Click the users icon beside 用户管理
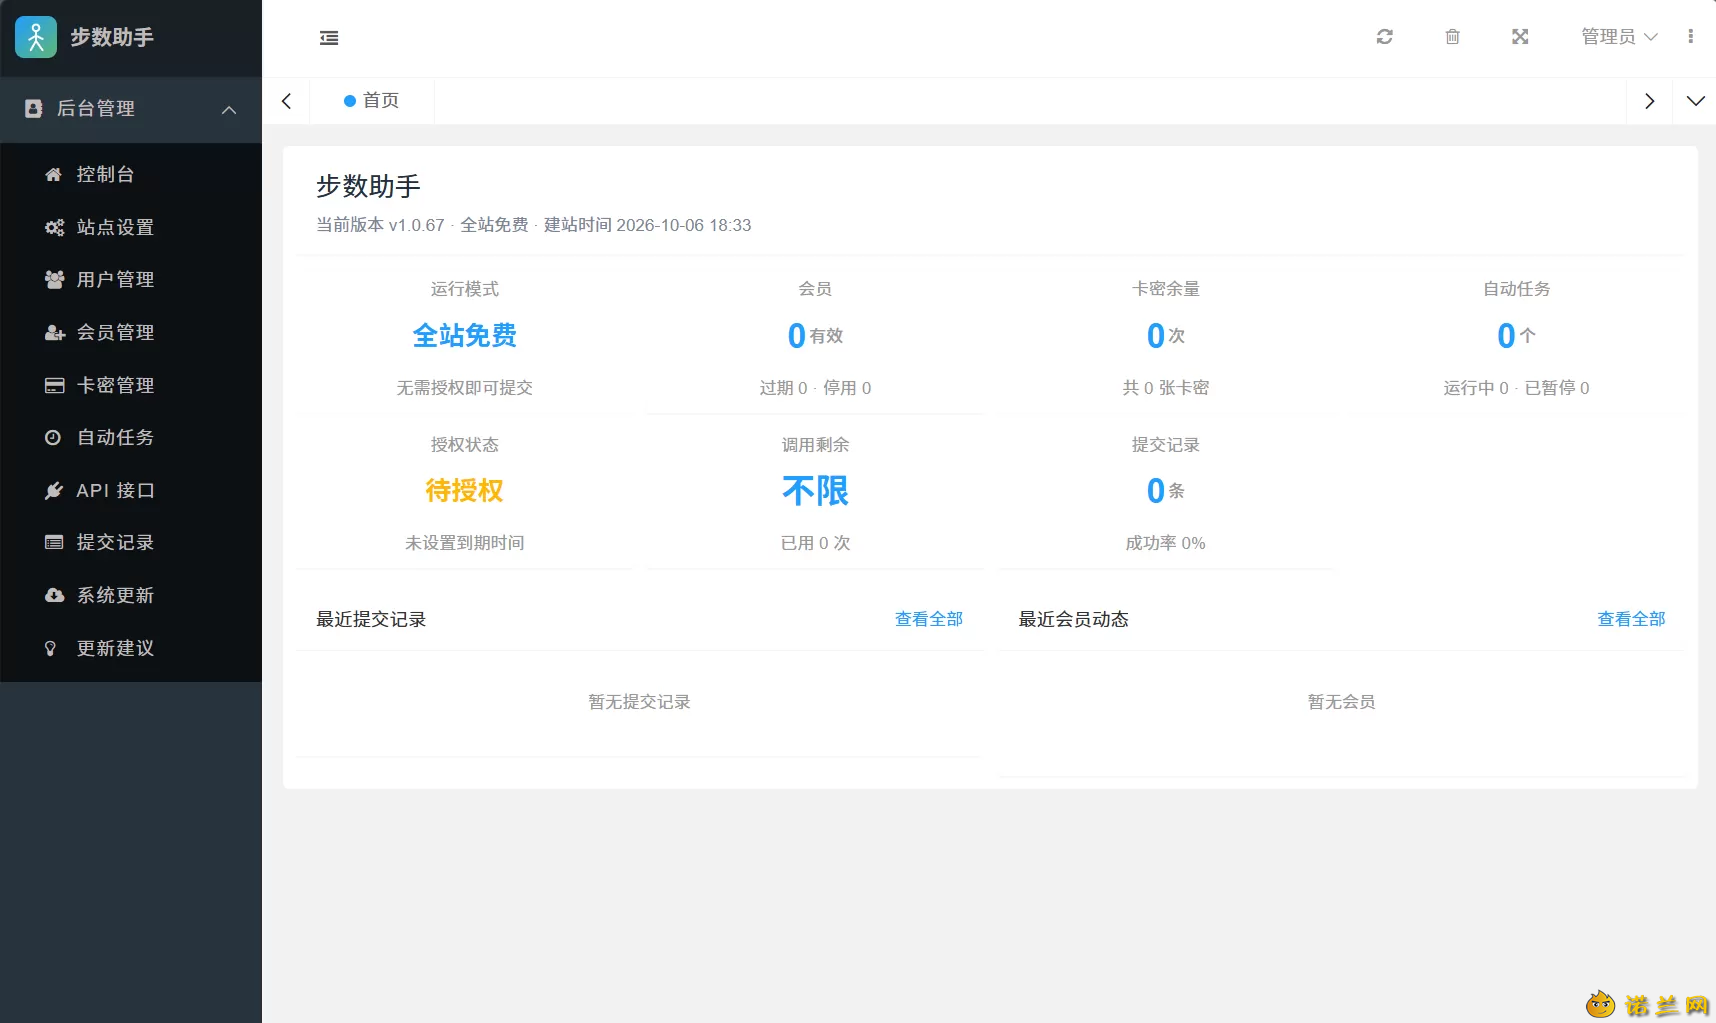The image size is (1716, 1023). point(54,279)
